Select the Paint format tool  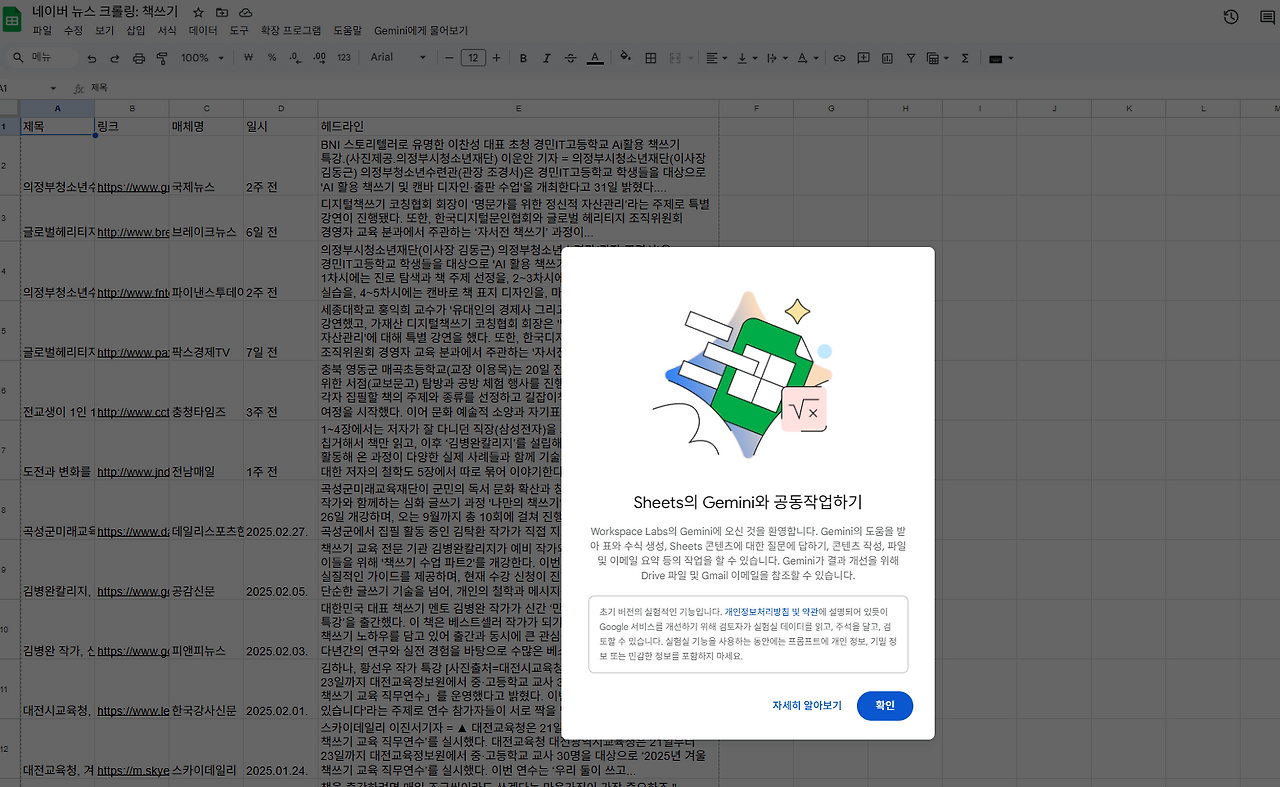tap(162, 58)
